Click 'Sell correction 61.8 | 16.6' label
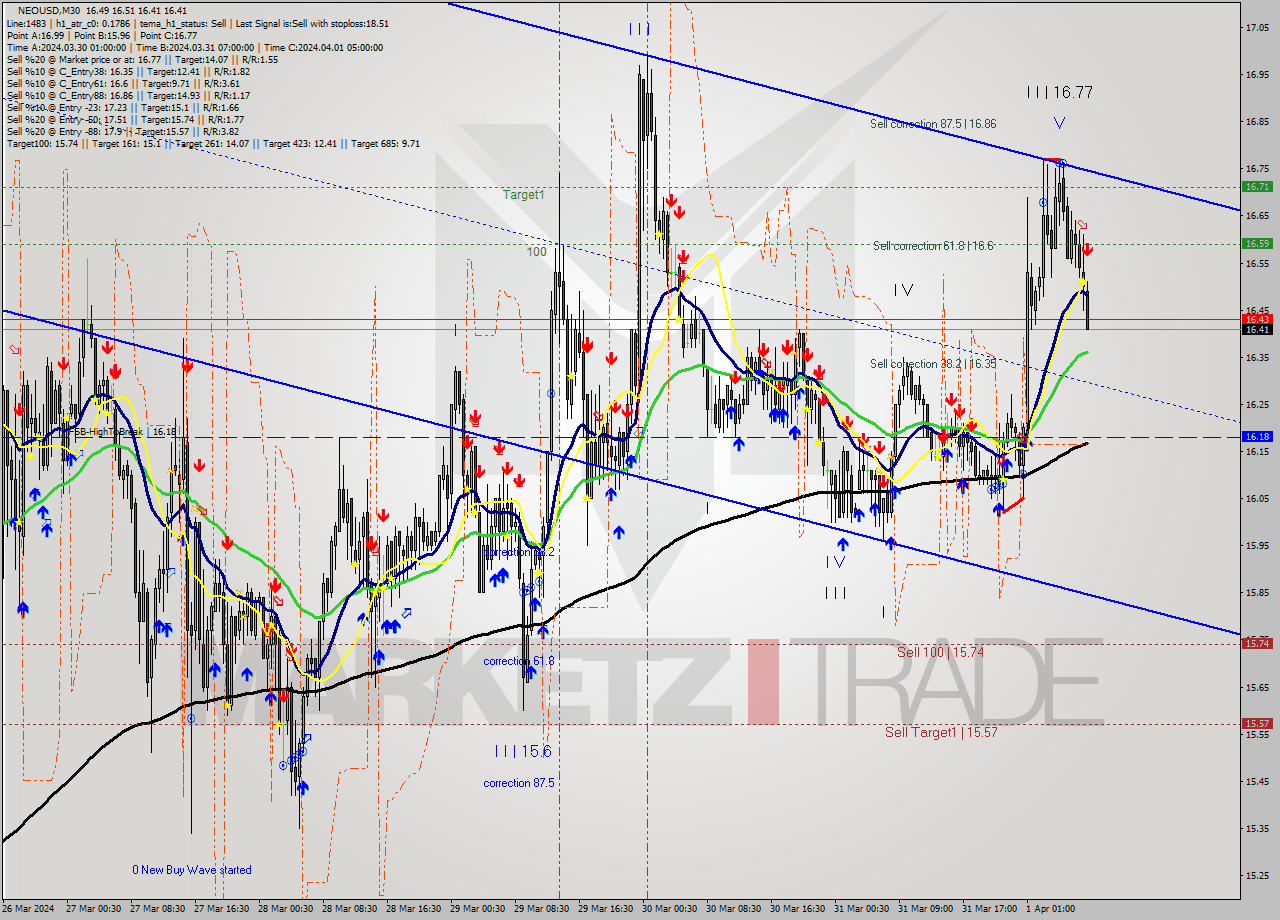 933,245
